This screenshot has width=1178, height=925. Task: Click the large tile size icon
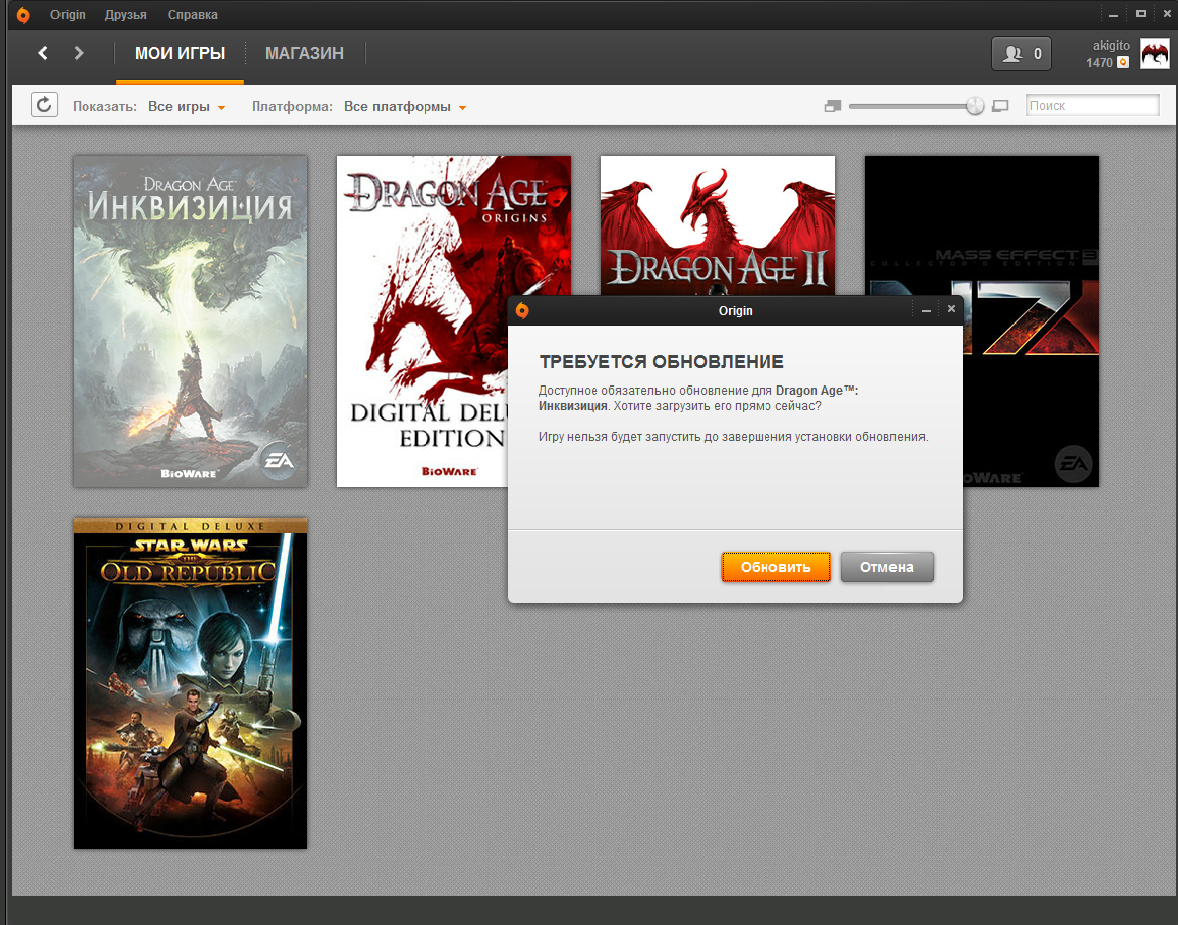[x=1000, y=106]
